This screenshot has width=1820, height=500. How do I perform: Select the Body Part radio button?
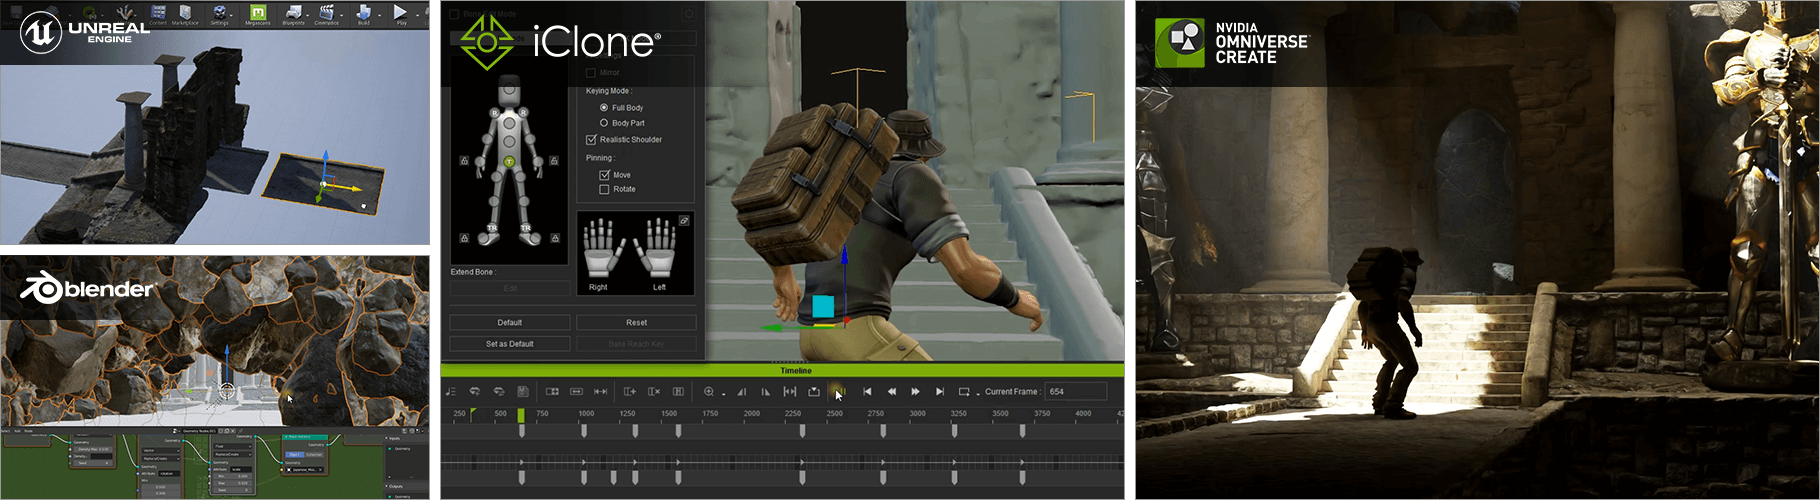point(604,123)
